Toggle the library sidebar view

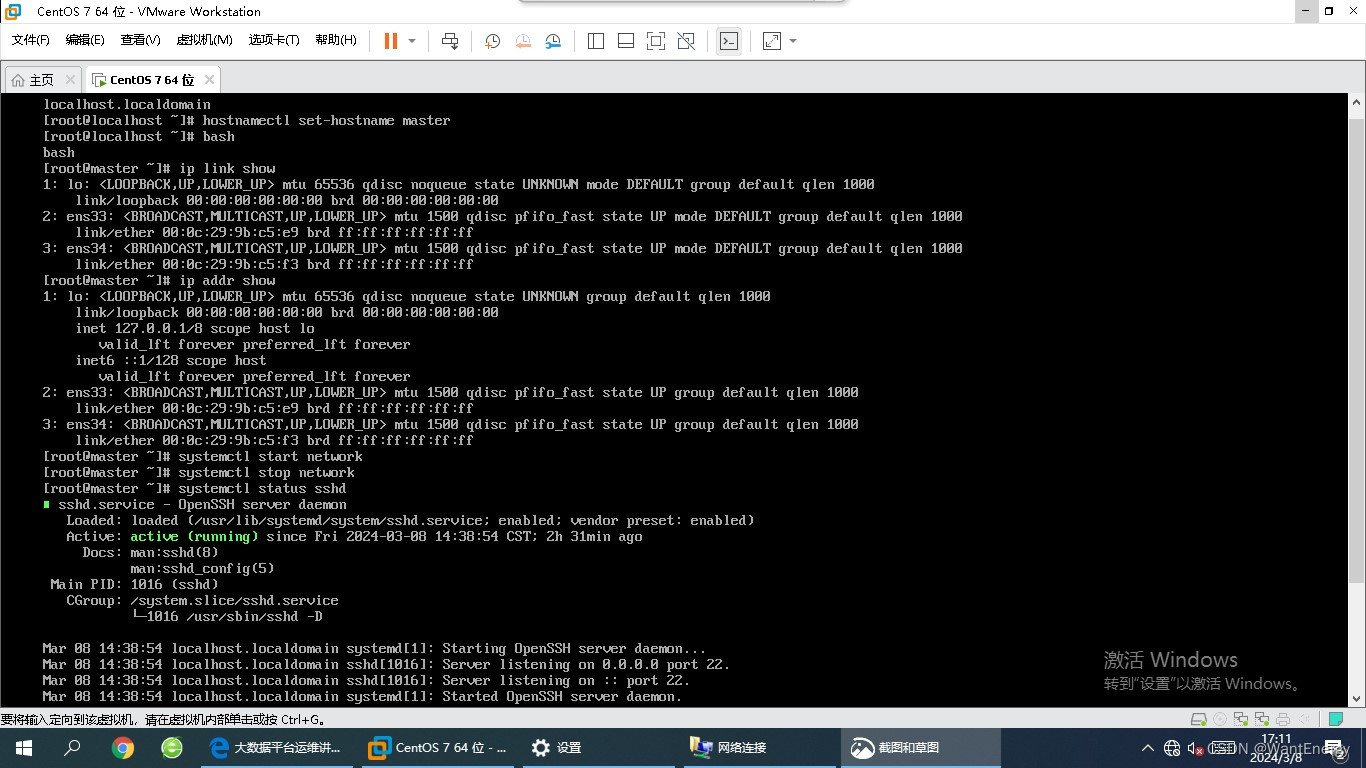coord(596,41)
